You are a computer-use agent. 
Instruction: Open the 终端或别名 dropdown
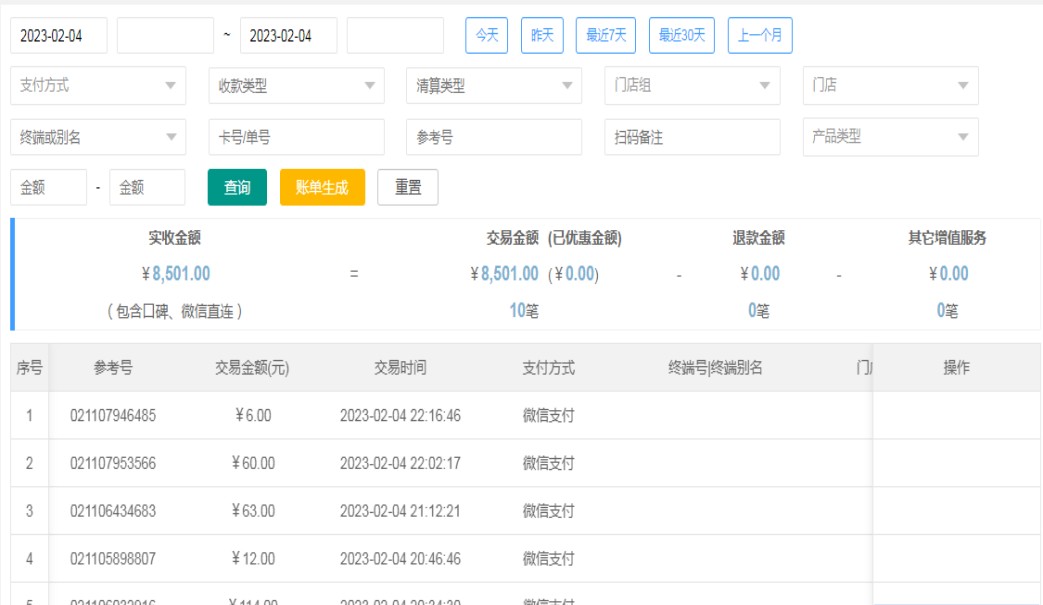(x=98, y=137)
